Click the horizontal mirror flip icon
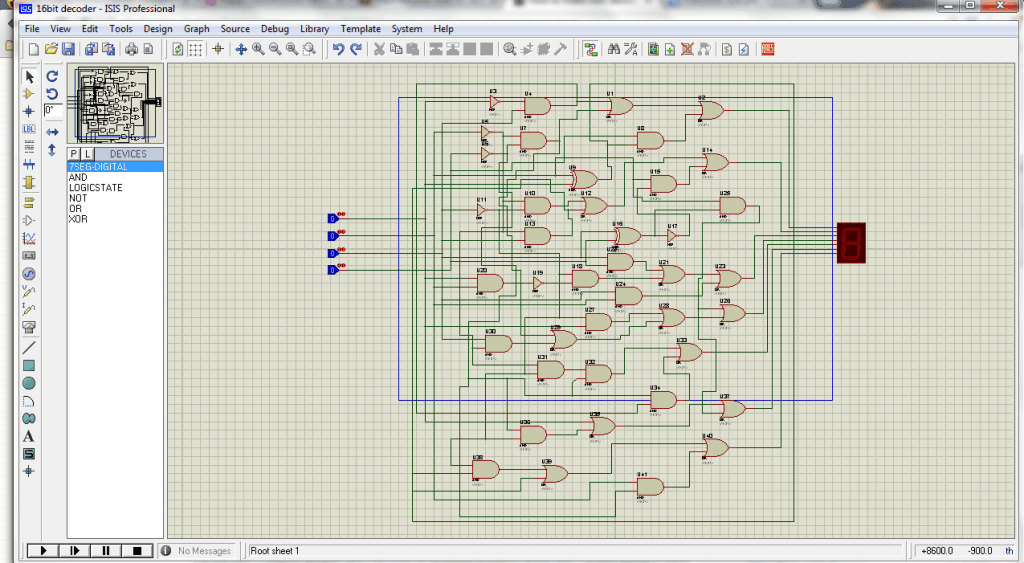The image size is (1024, 563). coord(52,132)
